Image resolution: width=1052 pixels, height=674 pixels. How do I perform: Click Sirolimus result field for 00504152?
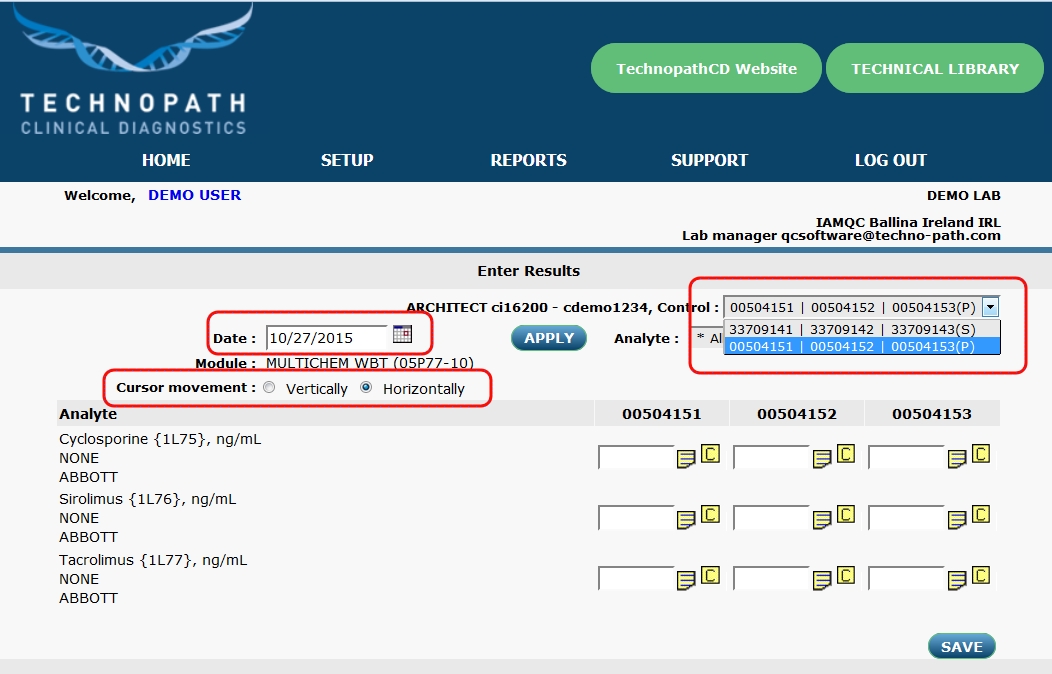[772, 518]
